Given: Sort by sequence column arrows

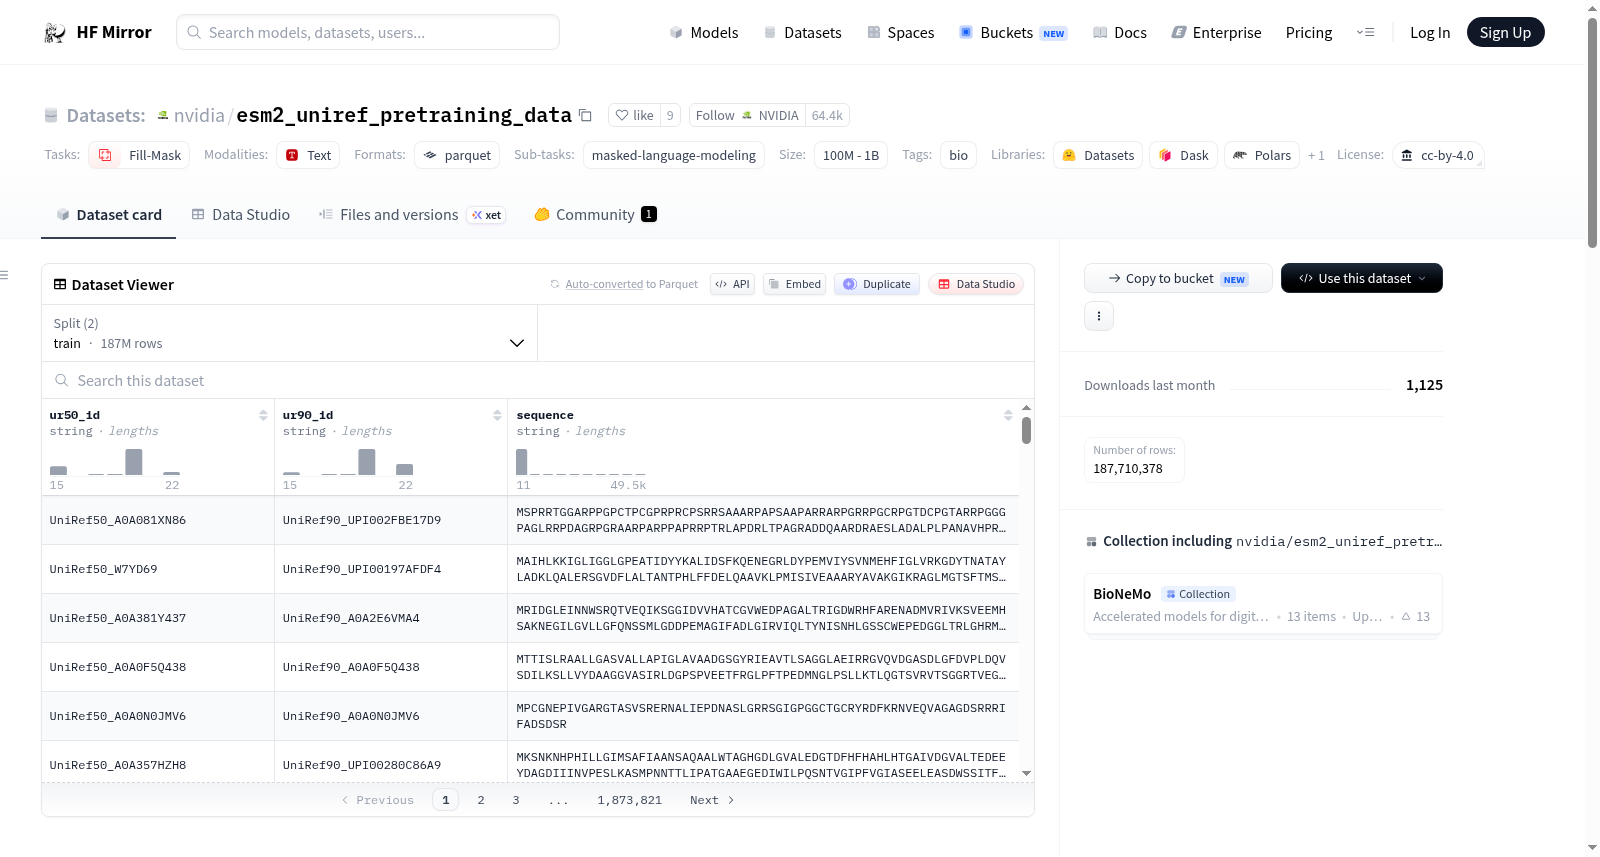Looking at the screenshot, I should coord(1008,415).
